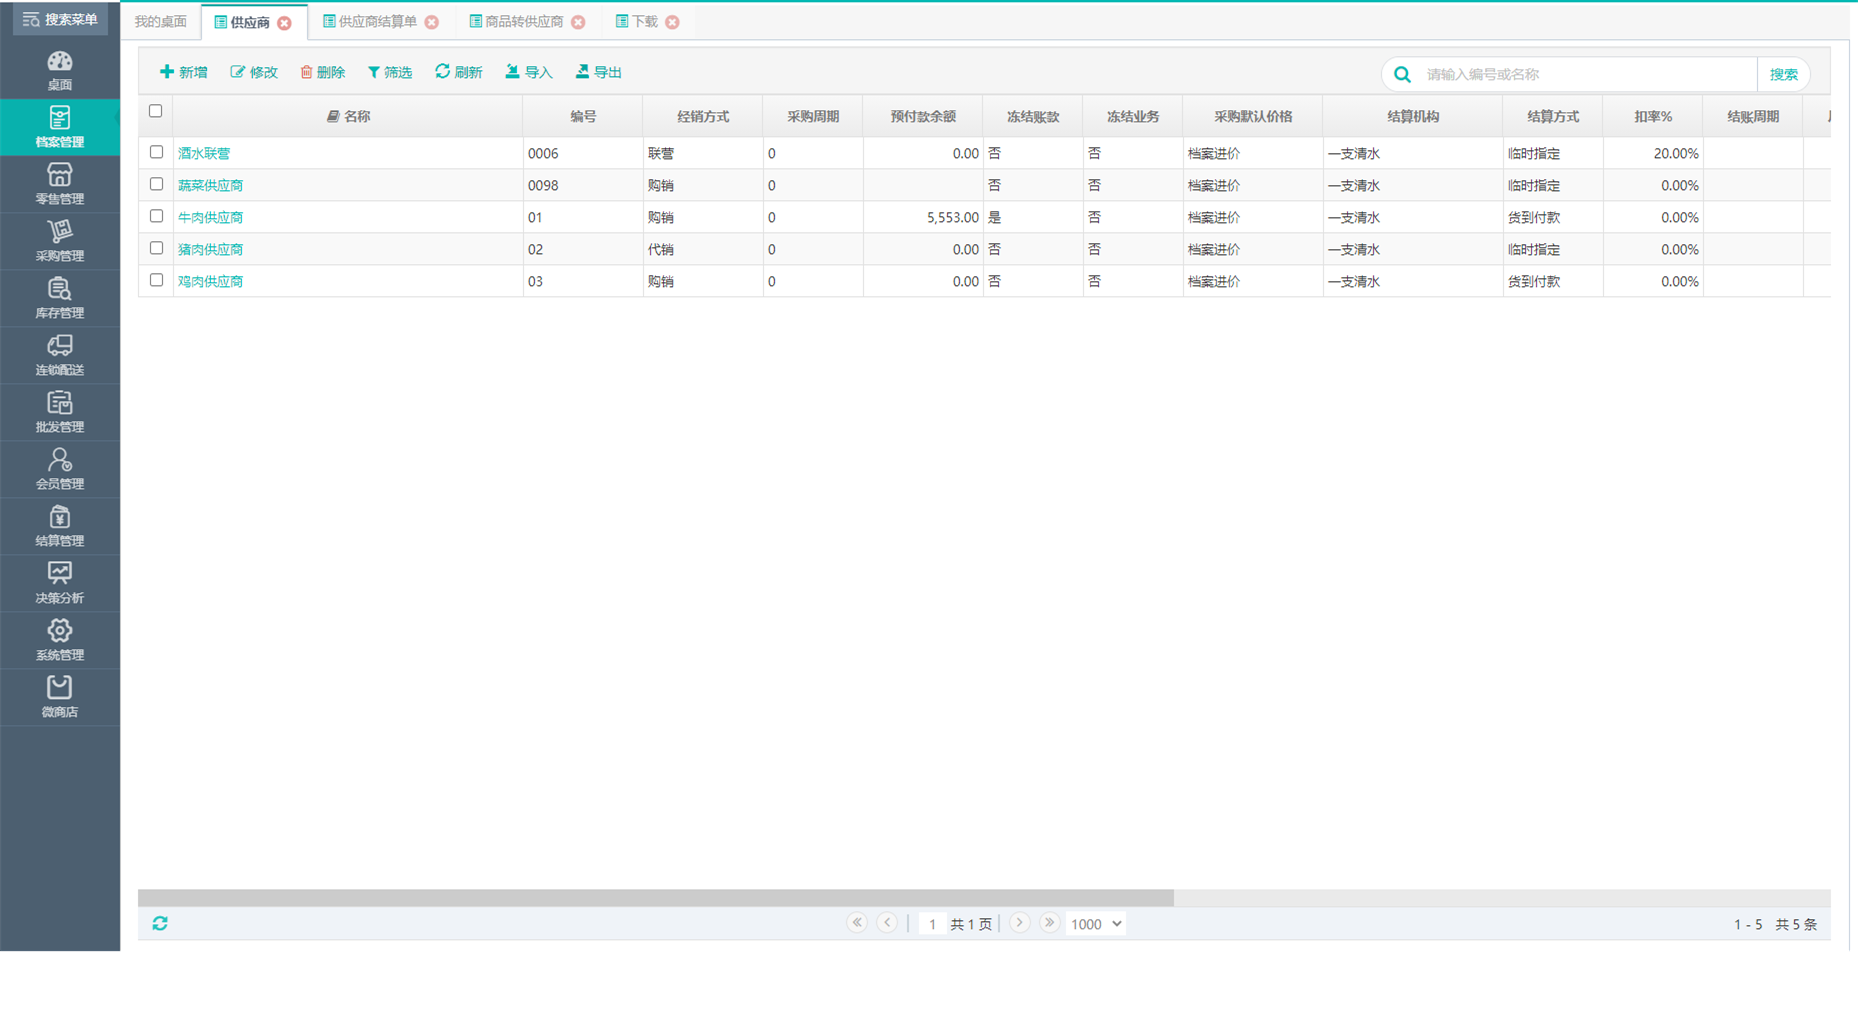1858x1009 pixels.
Task: Open 批发管理 in the sidebar
Action: [60, 412]
